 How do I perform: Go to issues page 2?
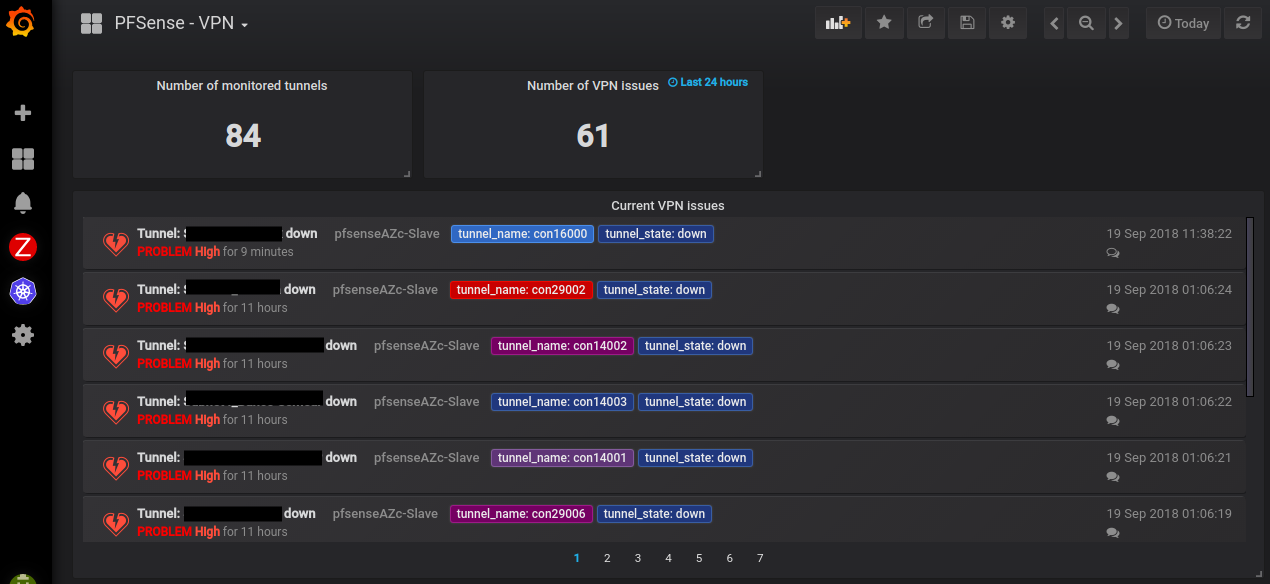click(x=607, y=558)
